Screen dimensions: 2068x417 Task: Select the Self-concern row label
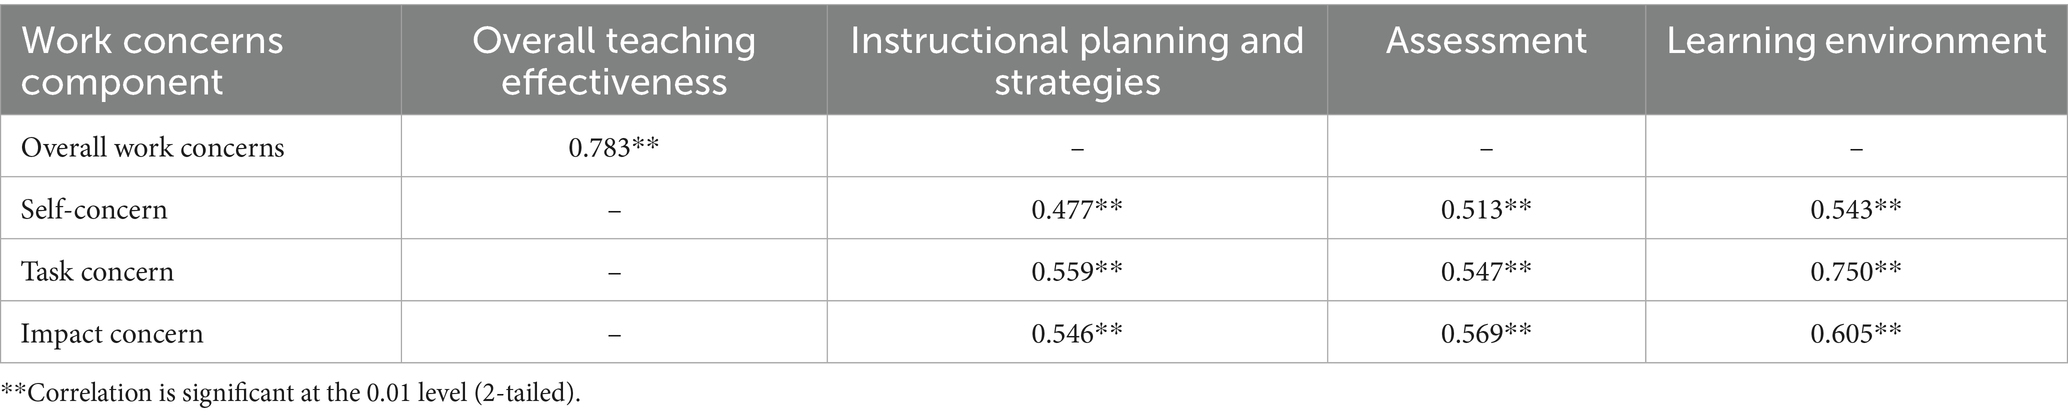(94, 209)
